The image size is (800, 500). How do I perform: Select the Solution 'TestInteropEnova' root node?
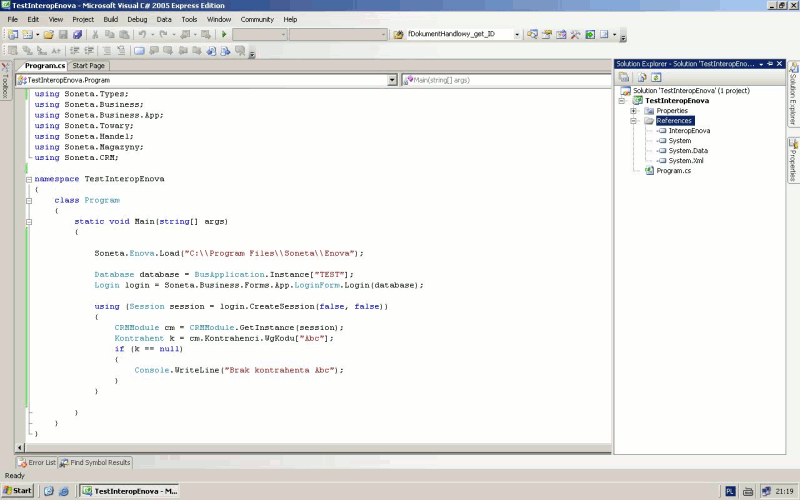coord(691,91)
